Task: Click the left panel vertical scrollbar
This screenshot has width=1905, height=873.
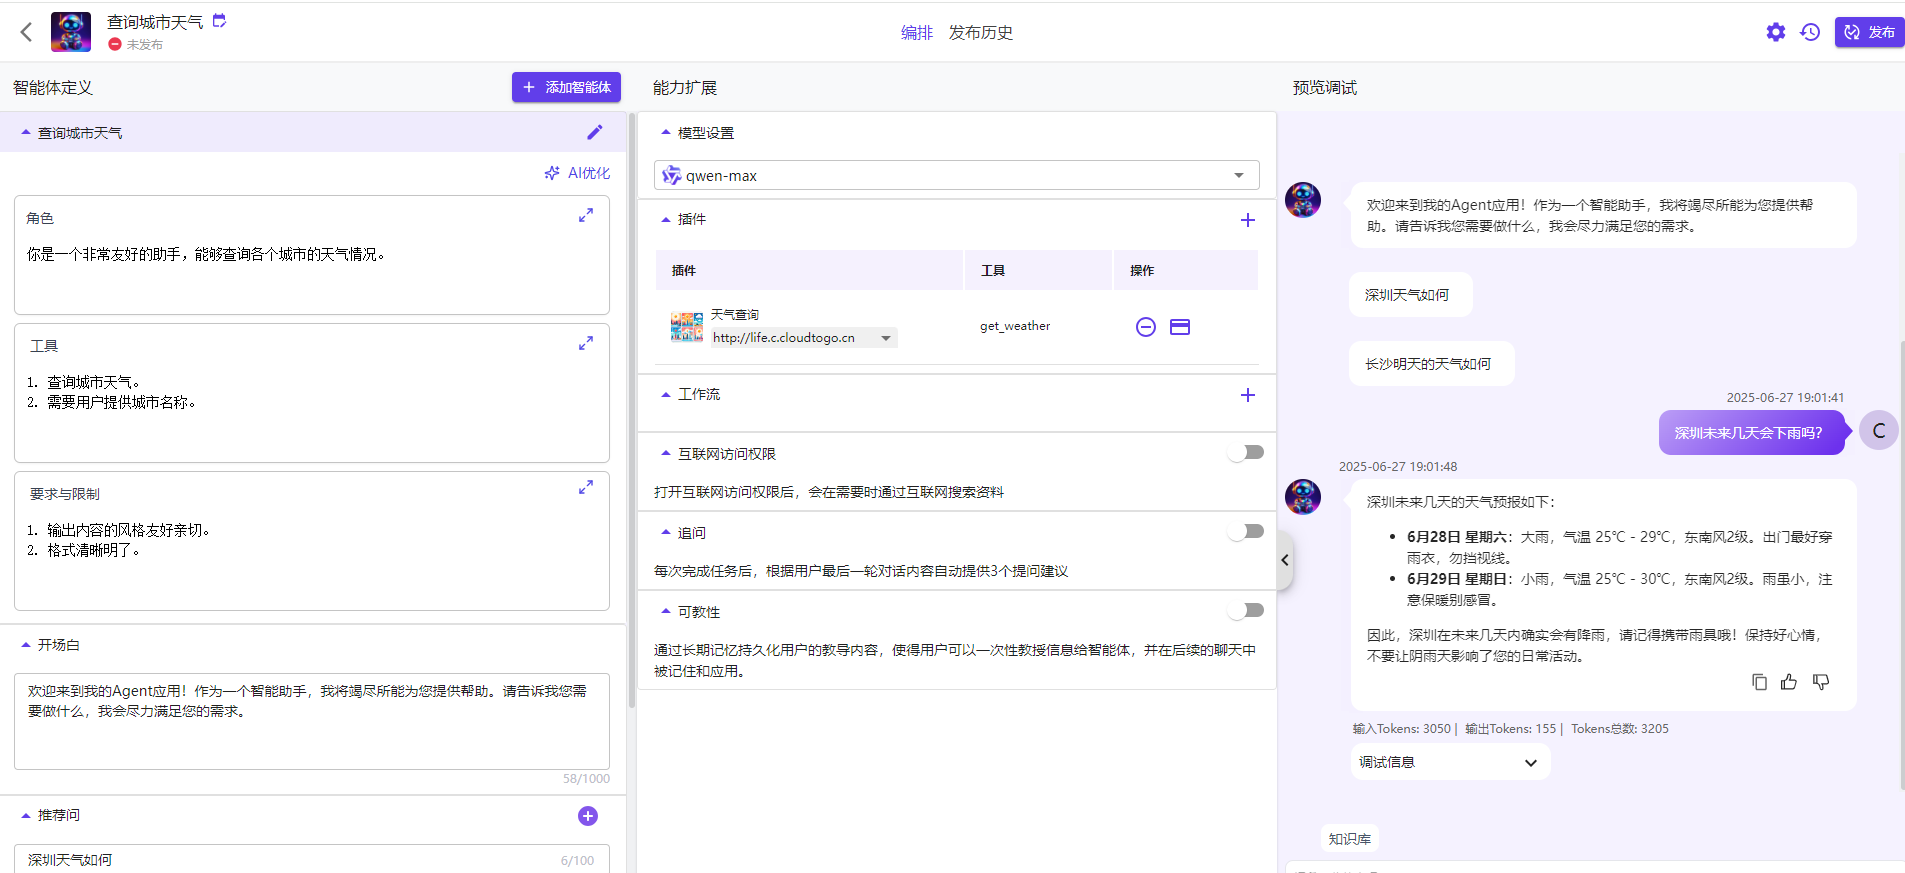Action: [632, 410]
